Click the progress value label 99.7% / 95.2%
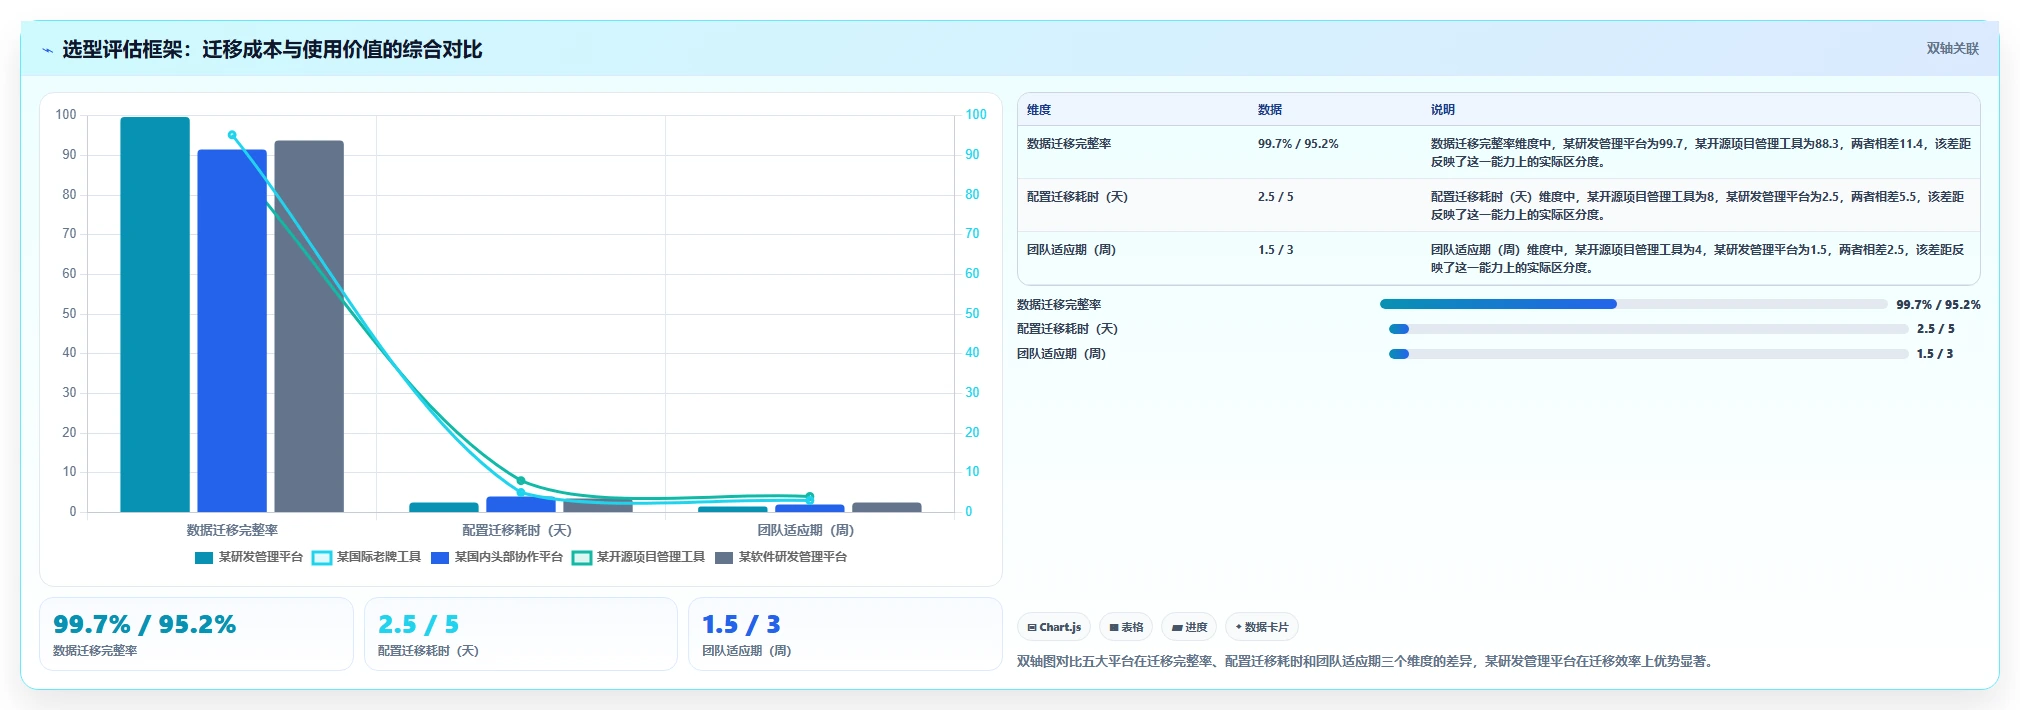The image size is (2020, 710). click(x=1938, y=305)
